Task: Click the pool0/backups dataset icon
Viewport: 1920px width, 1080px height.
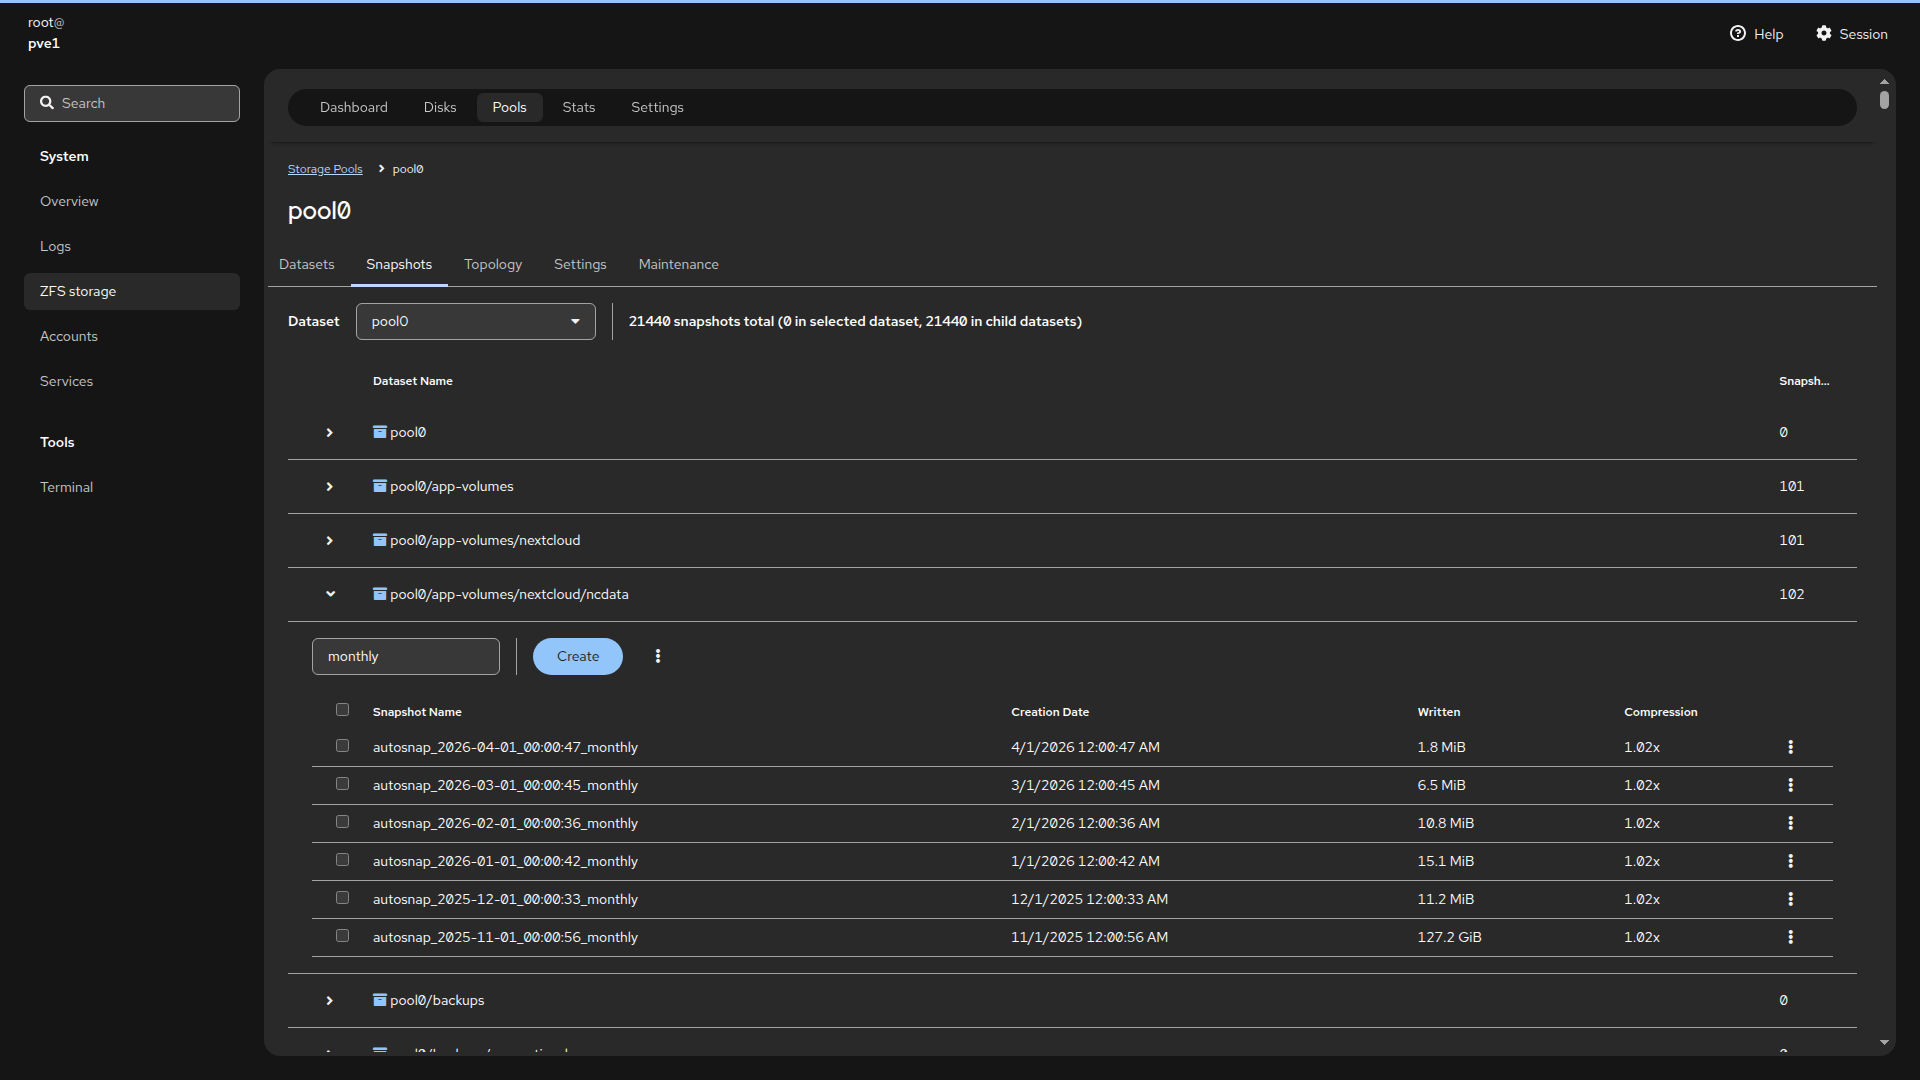Action: click(380, 1000)
